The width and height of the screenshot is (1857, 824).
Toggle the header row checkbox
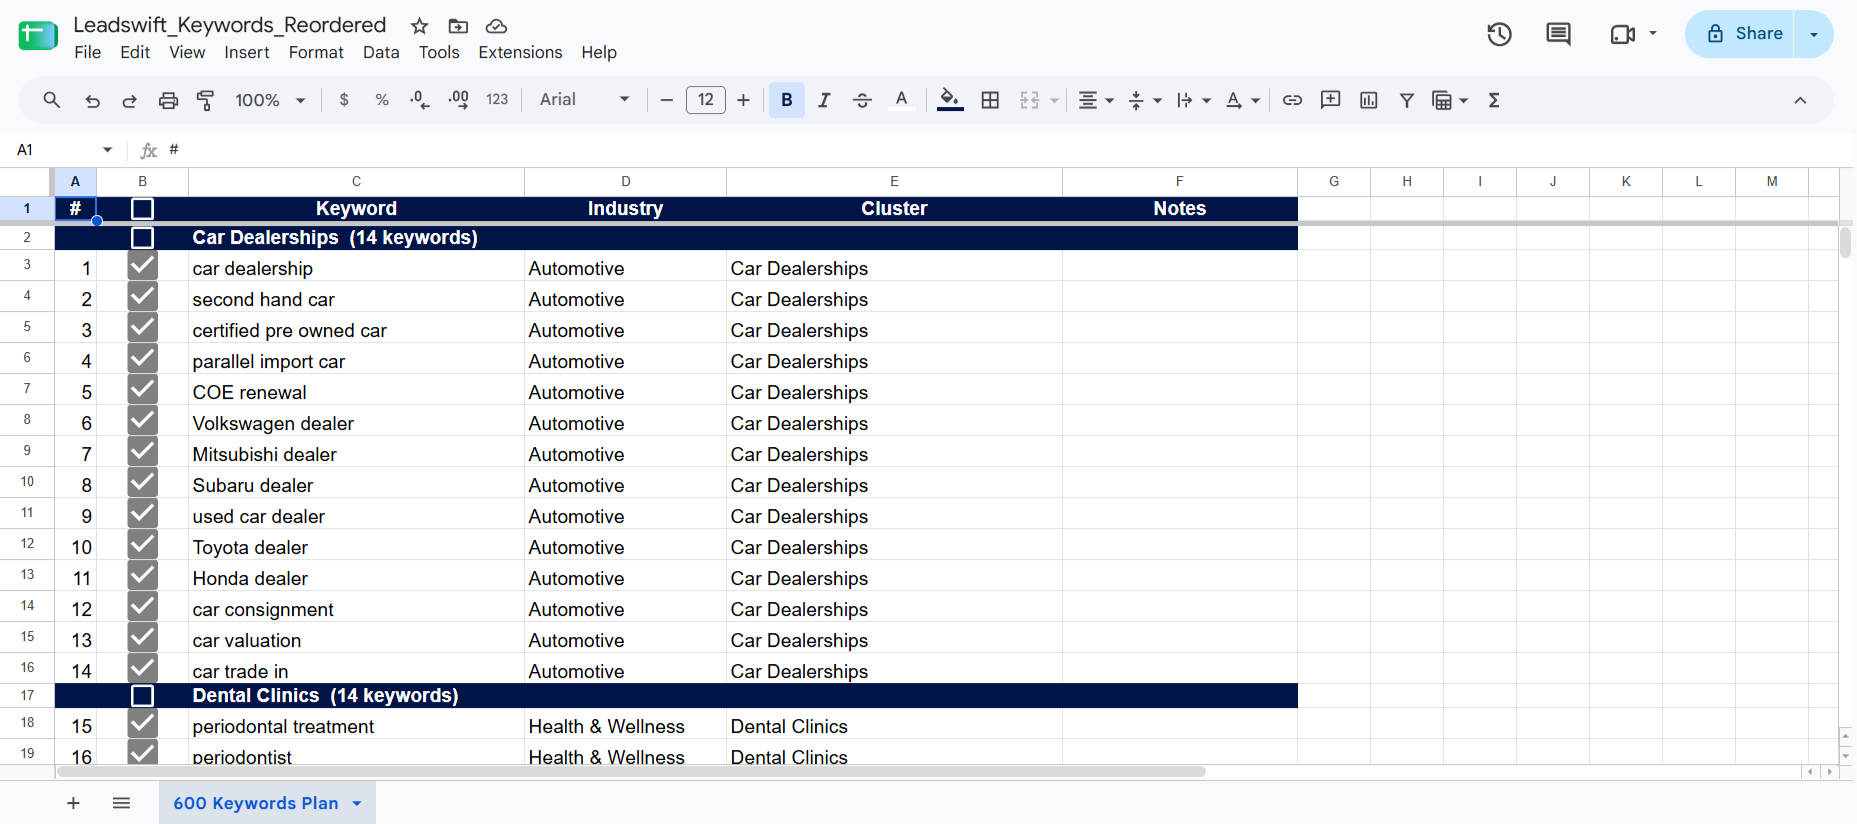tap(142, 209)
